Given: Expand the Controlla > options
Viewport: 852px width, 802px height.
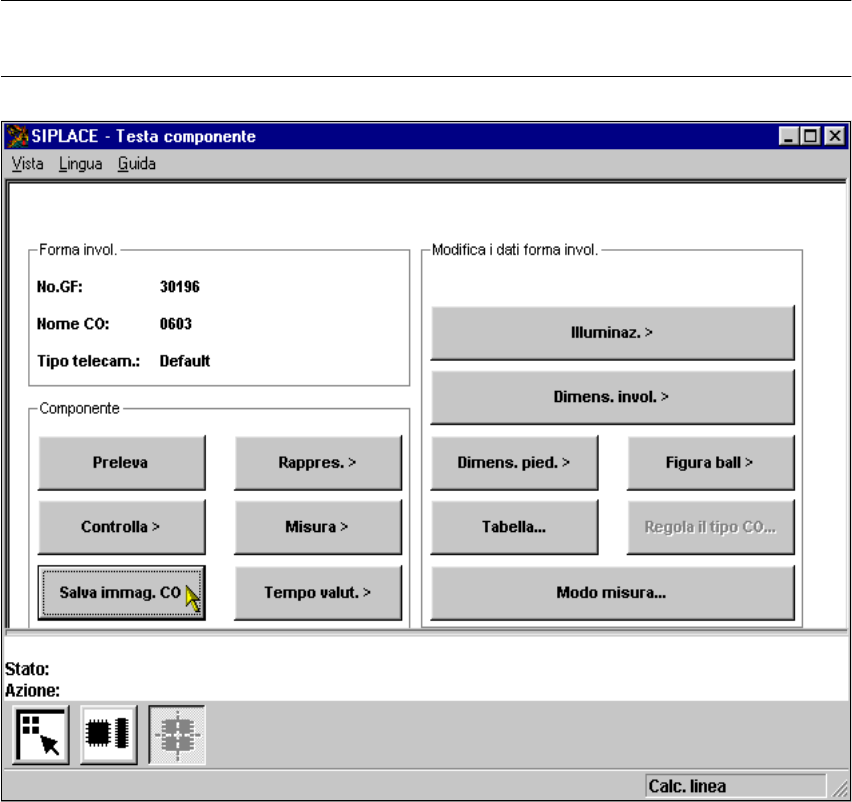Looking at the screenshot, I should coord(122,527).
